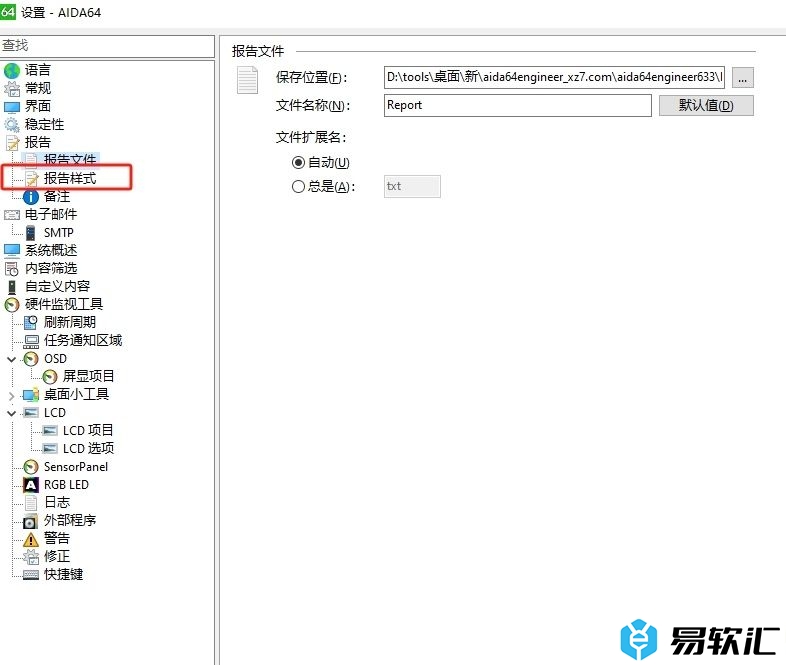The width and height of the screenshot is (786, 665).
Task: Click the 查找 search box
Action: (107, 46)
